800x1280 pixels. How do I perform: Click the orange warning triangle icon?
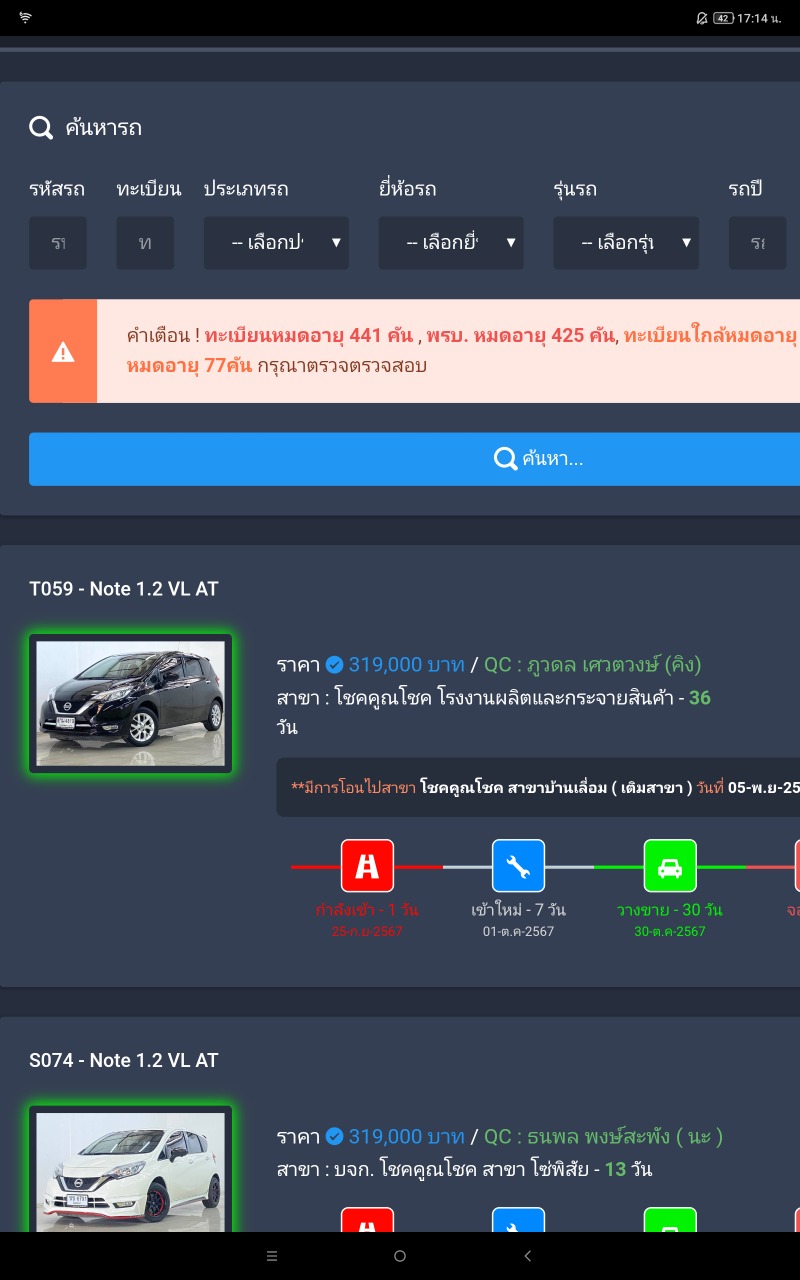point(63,352)
